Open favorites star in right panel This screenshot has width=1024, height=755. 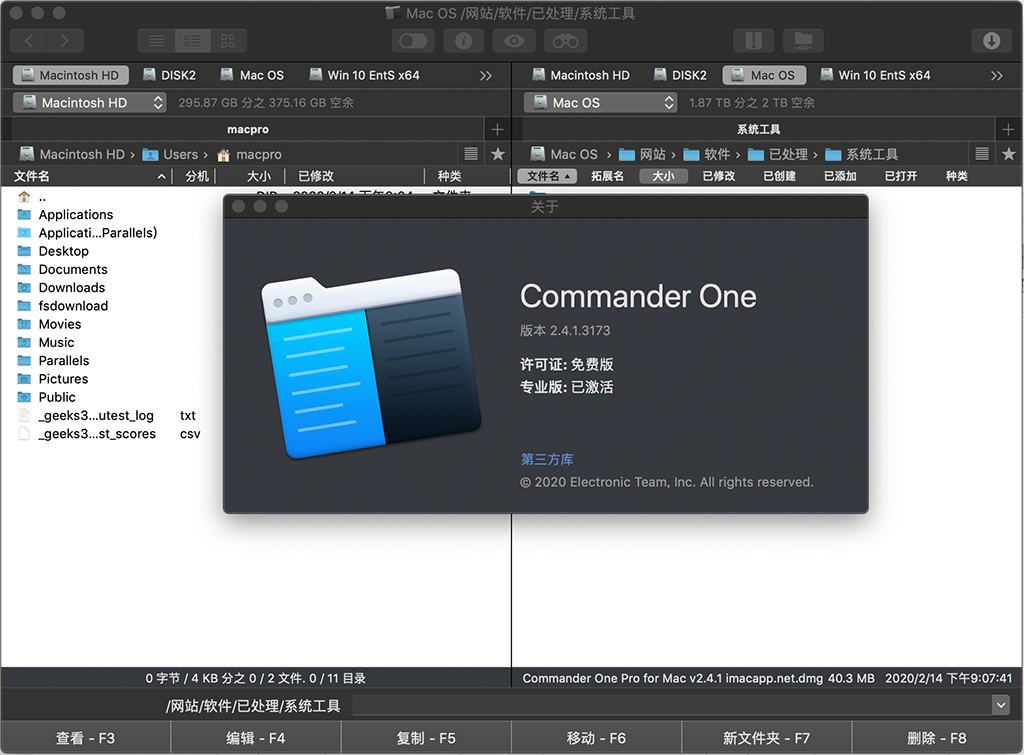click(x=1008, y=154)
